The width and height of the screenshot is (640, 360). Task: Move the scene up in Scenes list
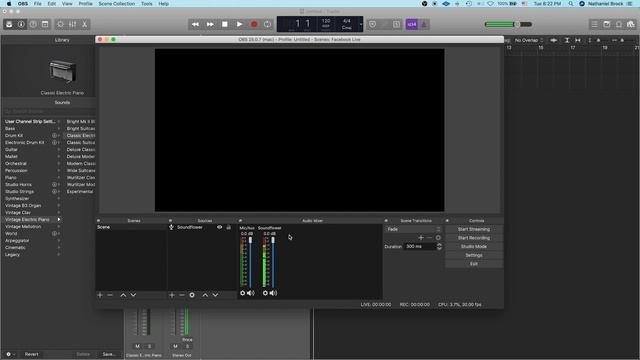click(123, 295)
